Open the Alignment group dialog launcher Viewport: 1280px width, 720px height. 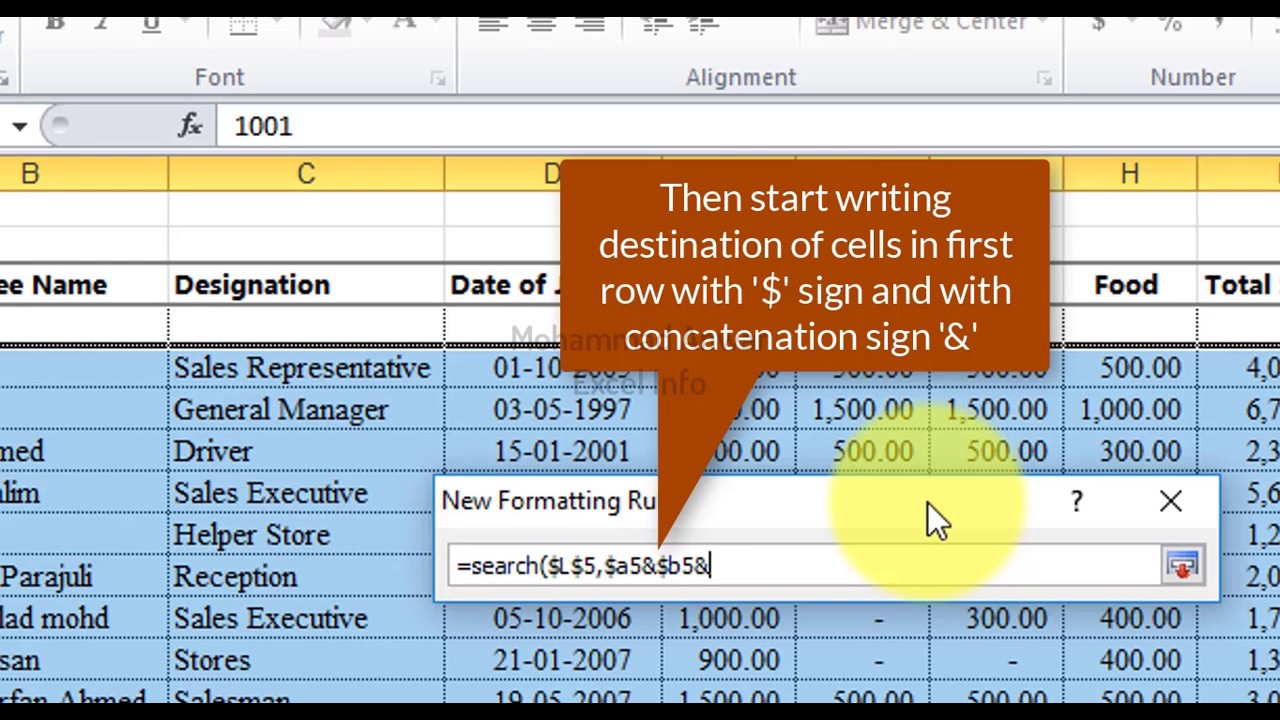coord(1044,78)
